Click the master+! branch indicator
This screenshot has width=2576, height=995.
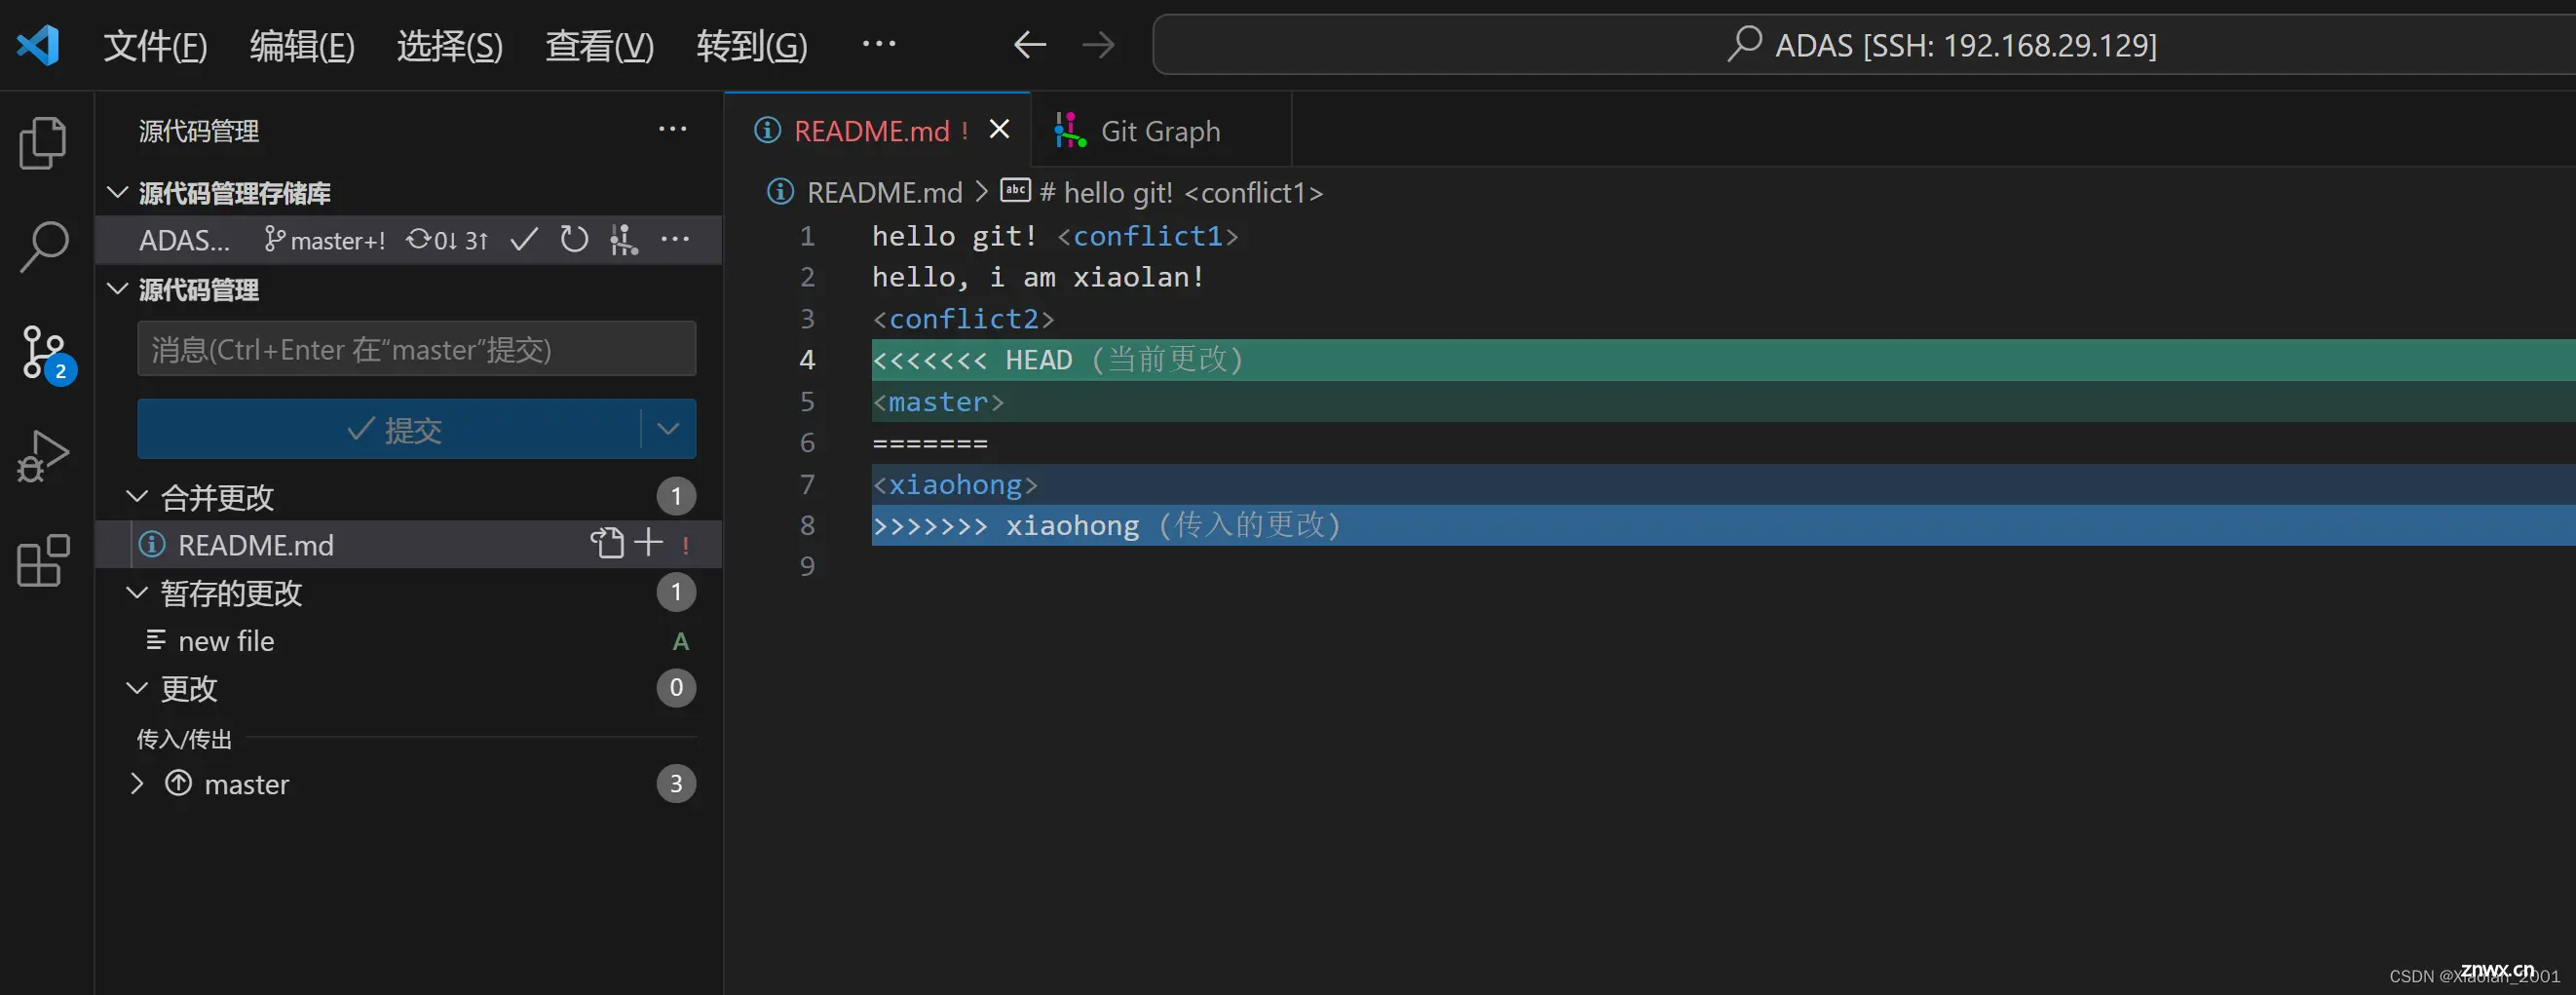(x=325, y=240)
